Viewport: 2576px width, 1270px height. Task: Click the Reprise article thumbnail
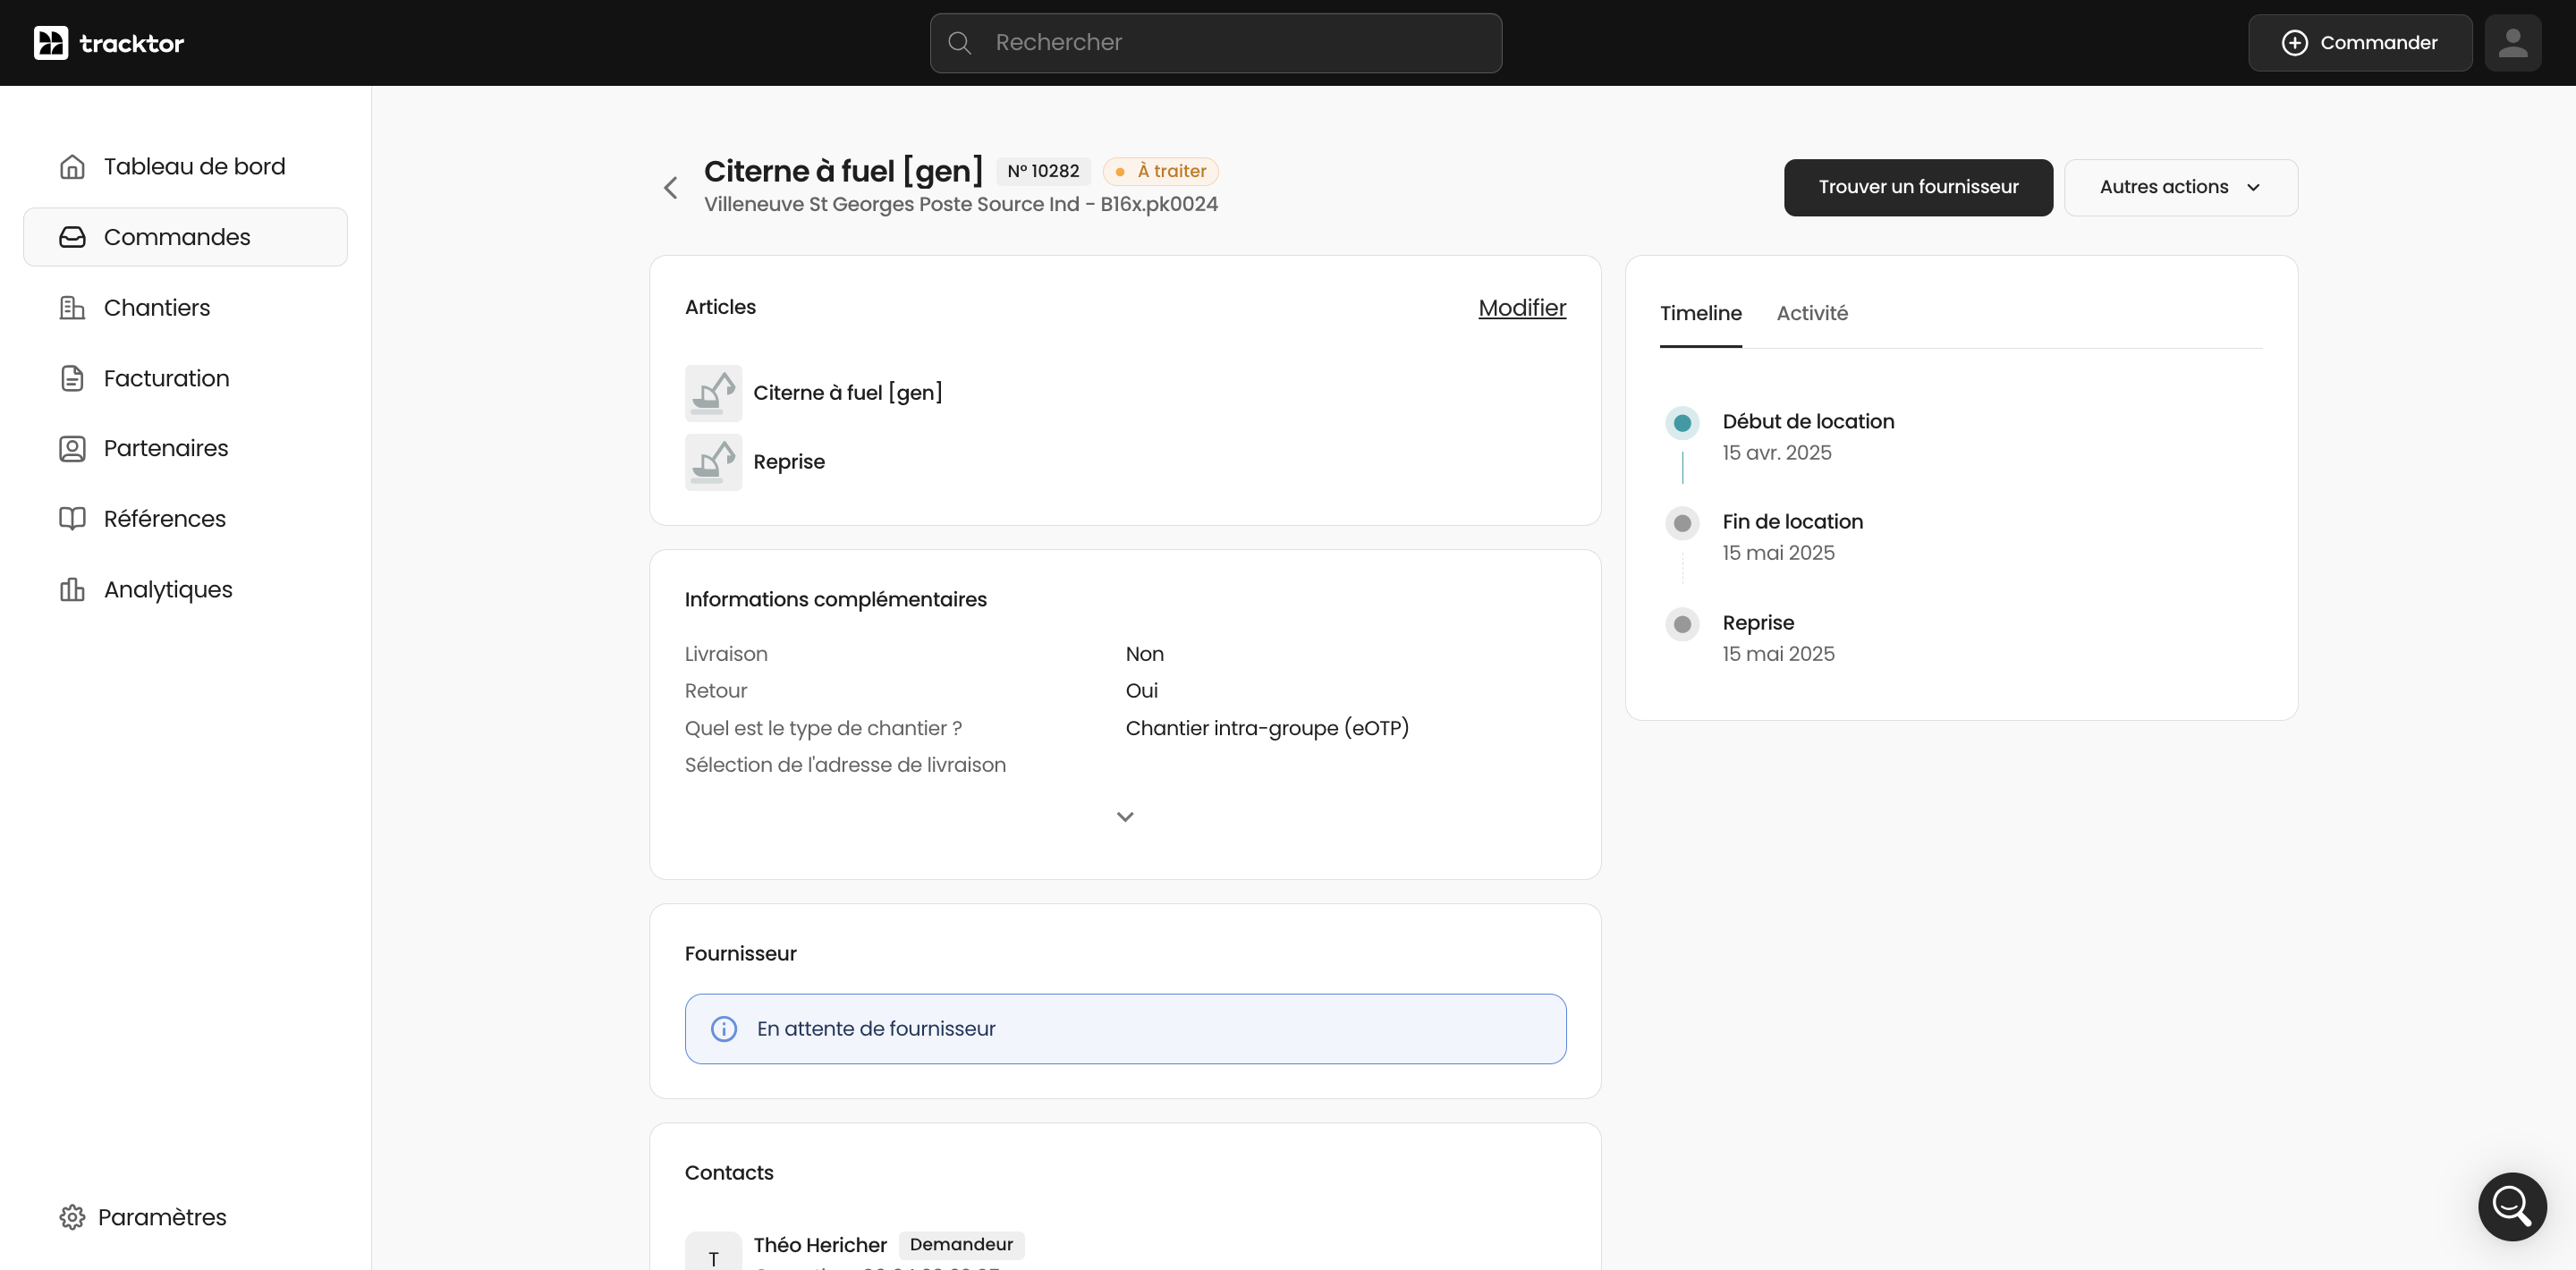click(x=713, y=462)
